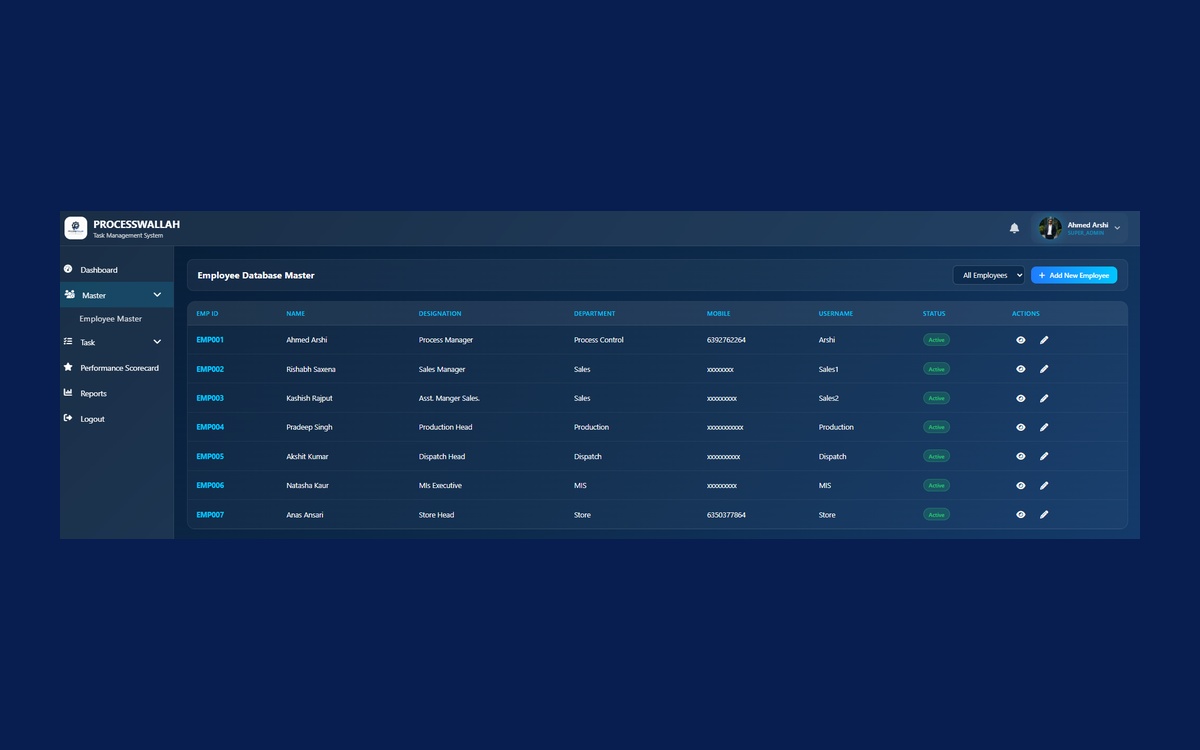1200x750 pixels.
Task: Select the Process Control department cell
Action: pos(599,340)
